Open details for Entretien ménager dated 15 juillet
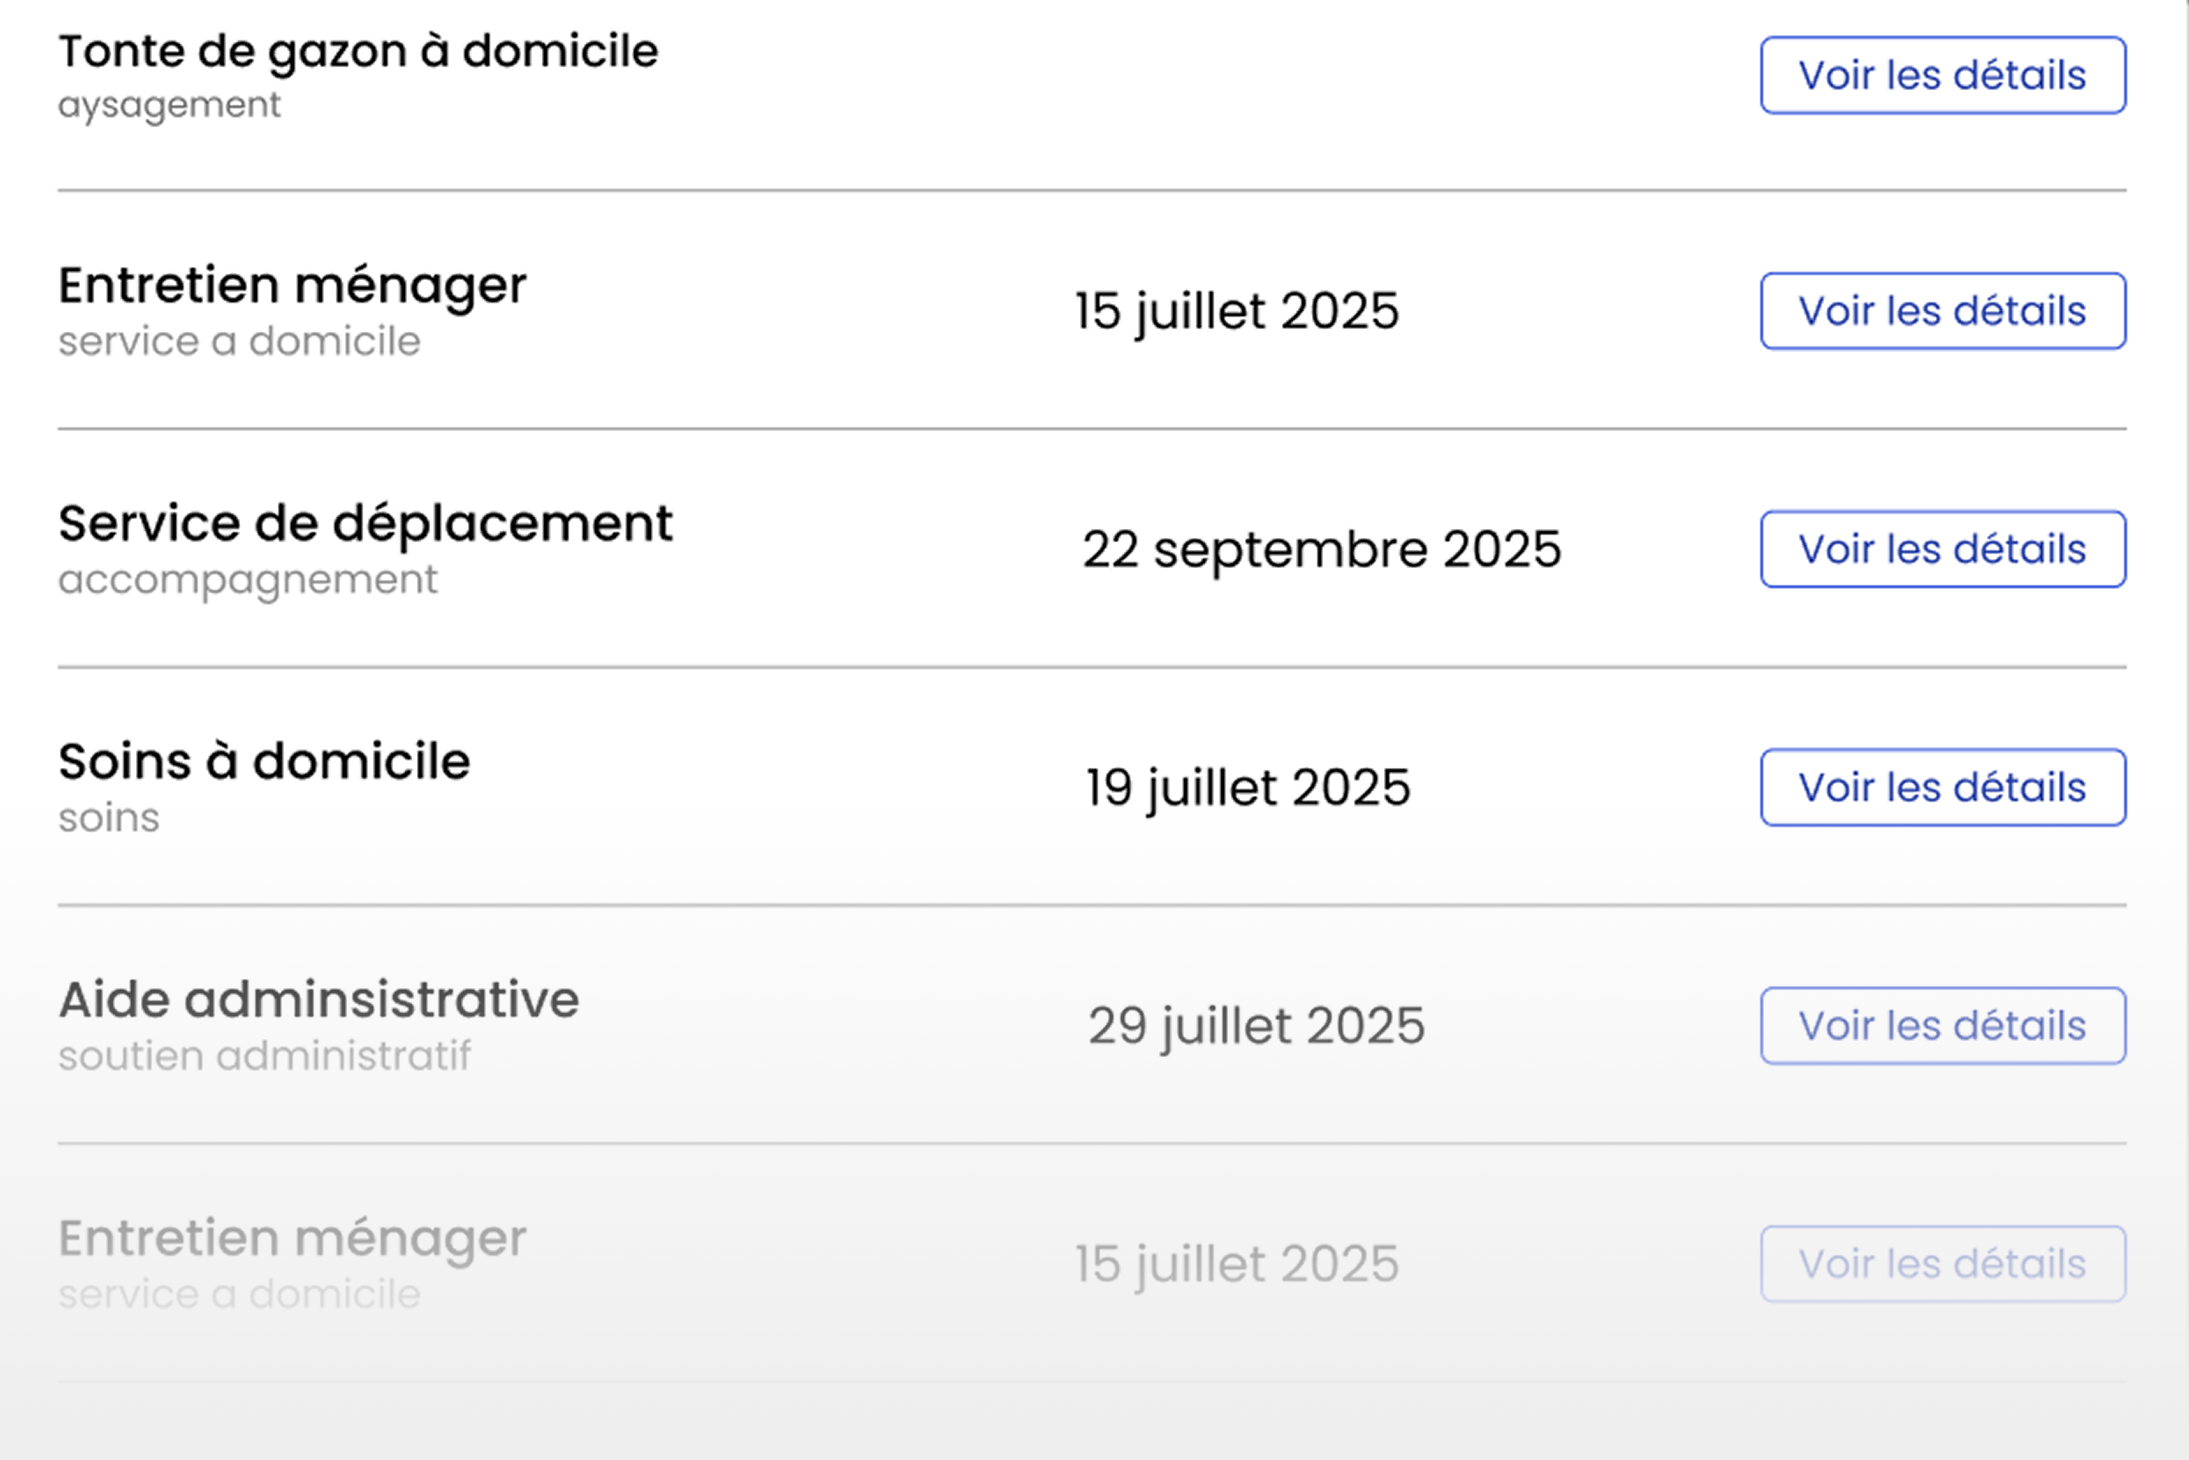 click(x=1942, y=311)
